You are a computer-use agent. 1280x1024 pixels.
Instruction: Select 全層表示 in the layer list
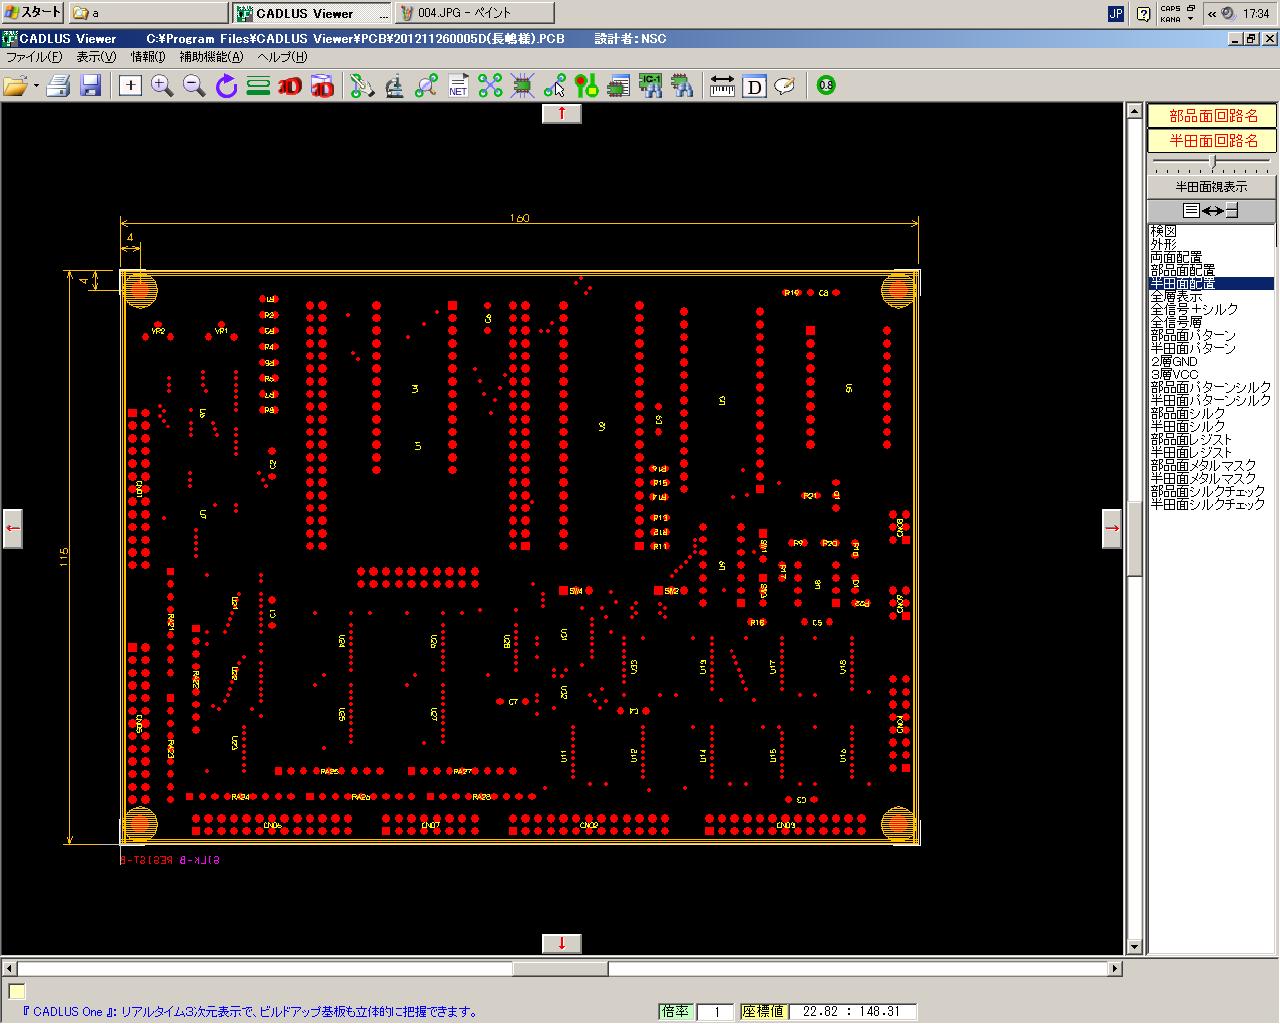[1176, 297]
